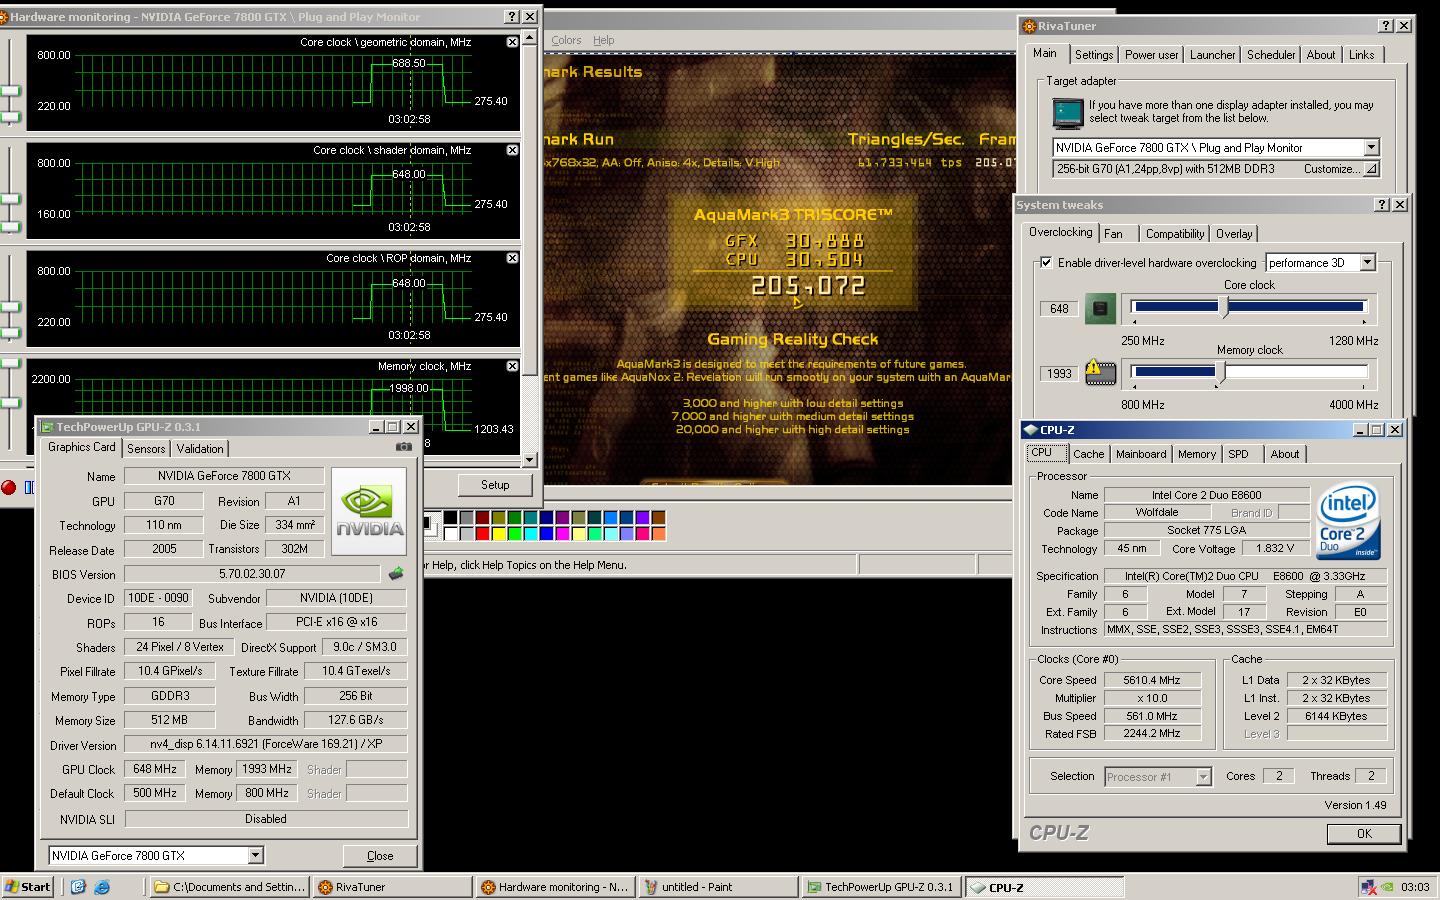The image size is (1440, 900).
Task: Open the Mainboard tab in CPU-Z
Action: coord(1141,454)
